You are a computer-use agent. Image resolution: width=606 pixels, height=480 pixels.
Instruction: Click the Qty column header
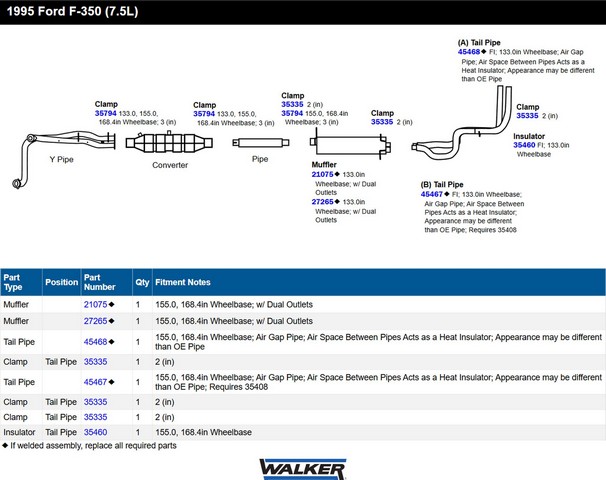click(142, 283)
